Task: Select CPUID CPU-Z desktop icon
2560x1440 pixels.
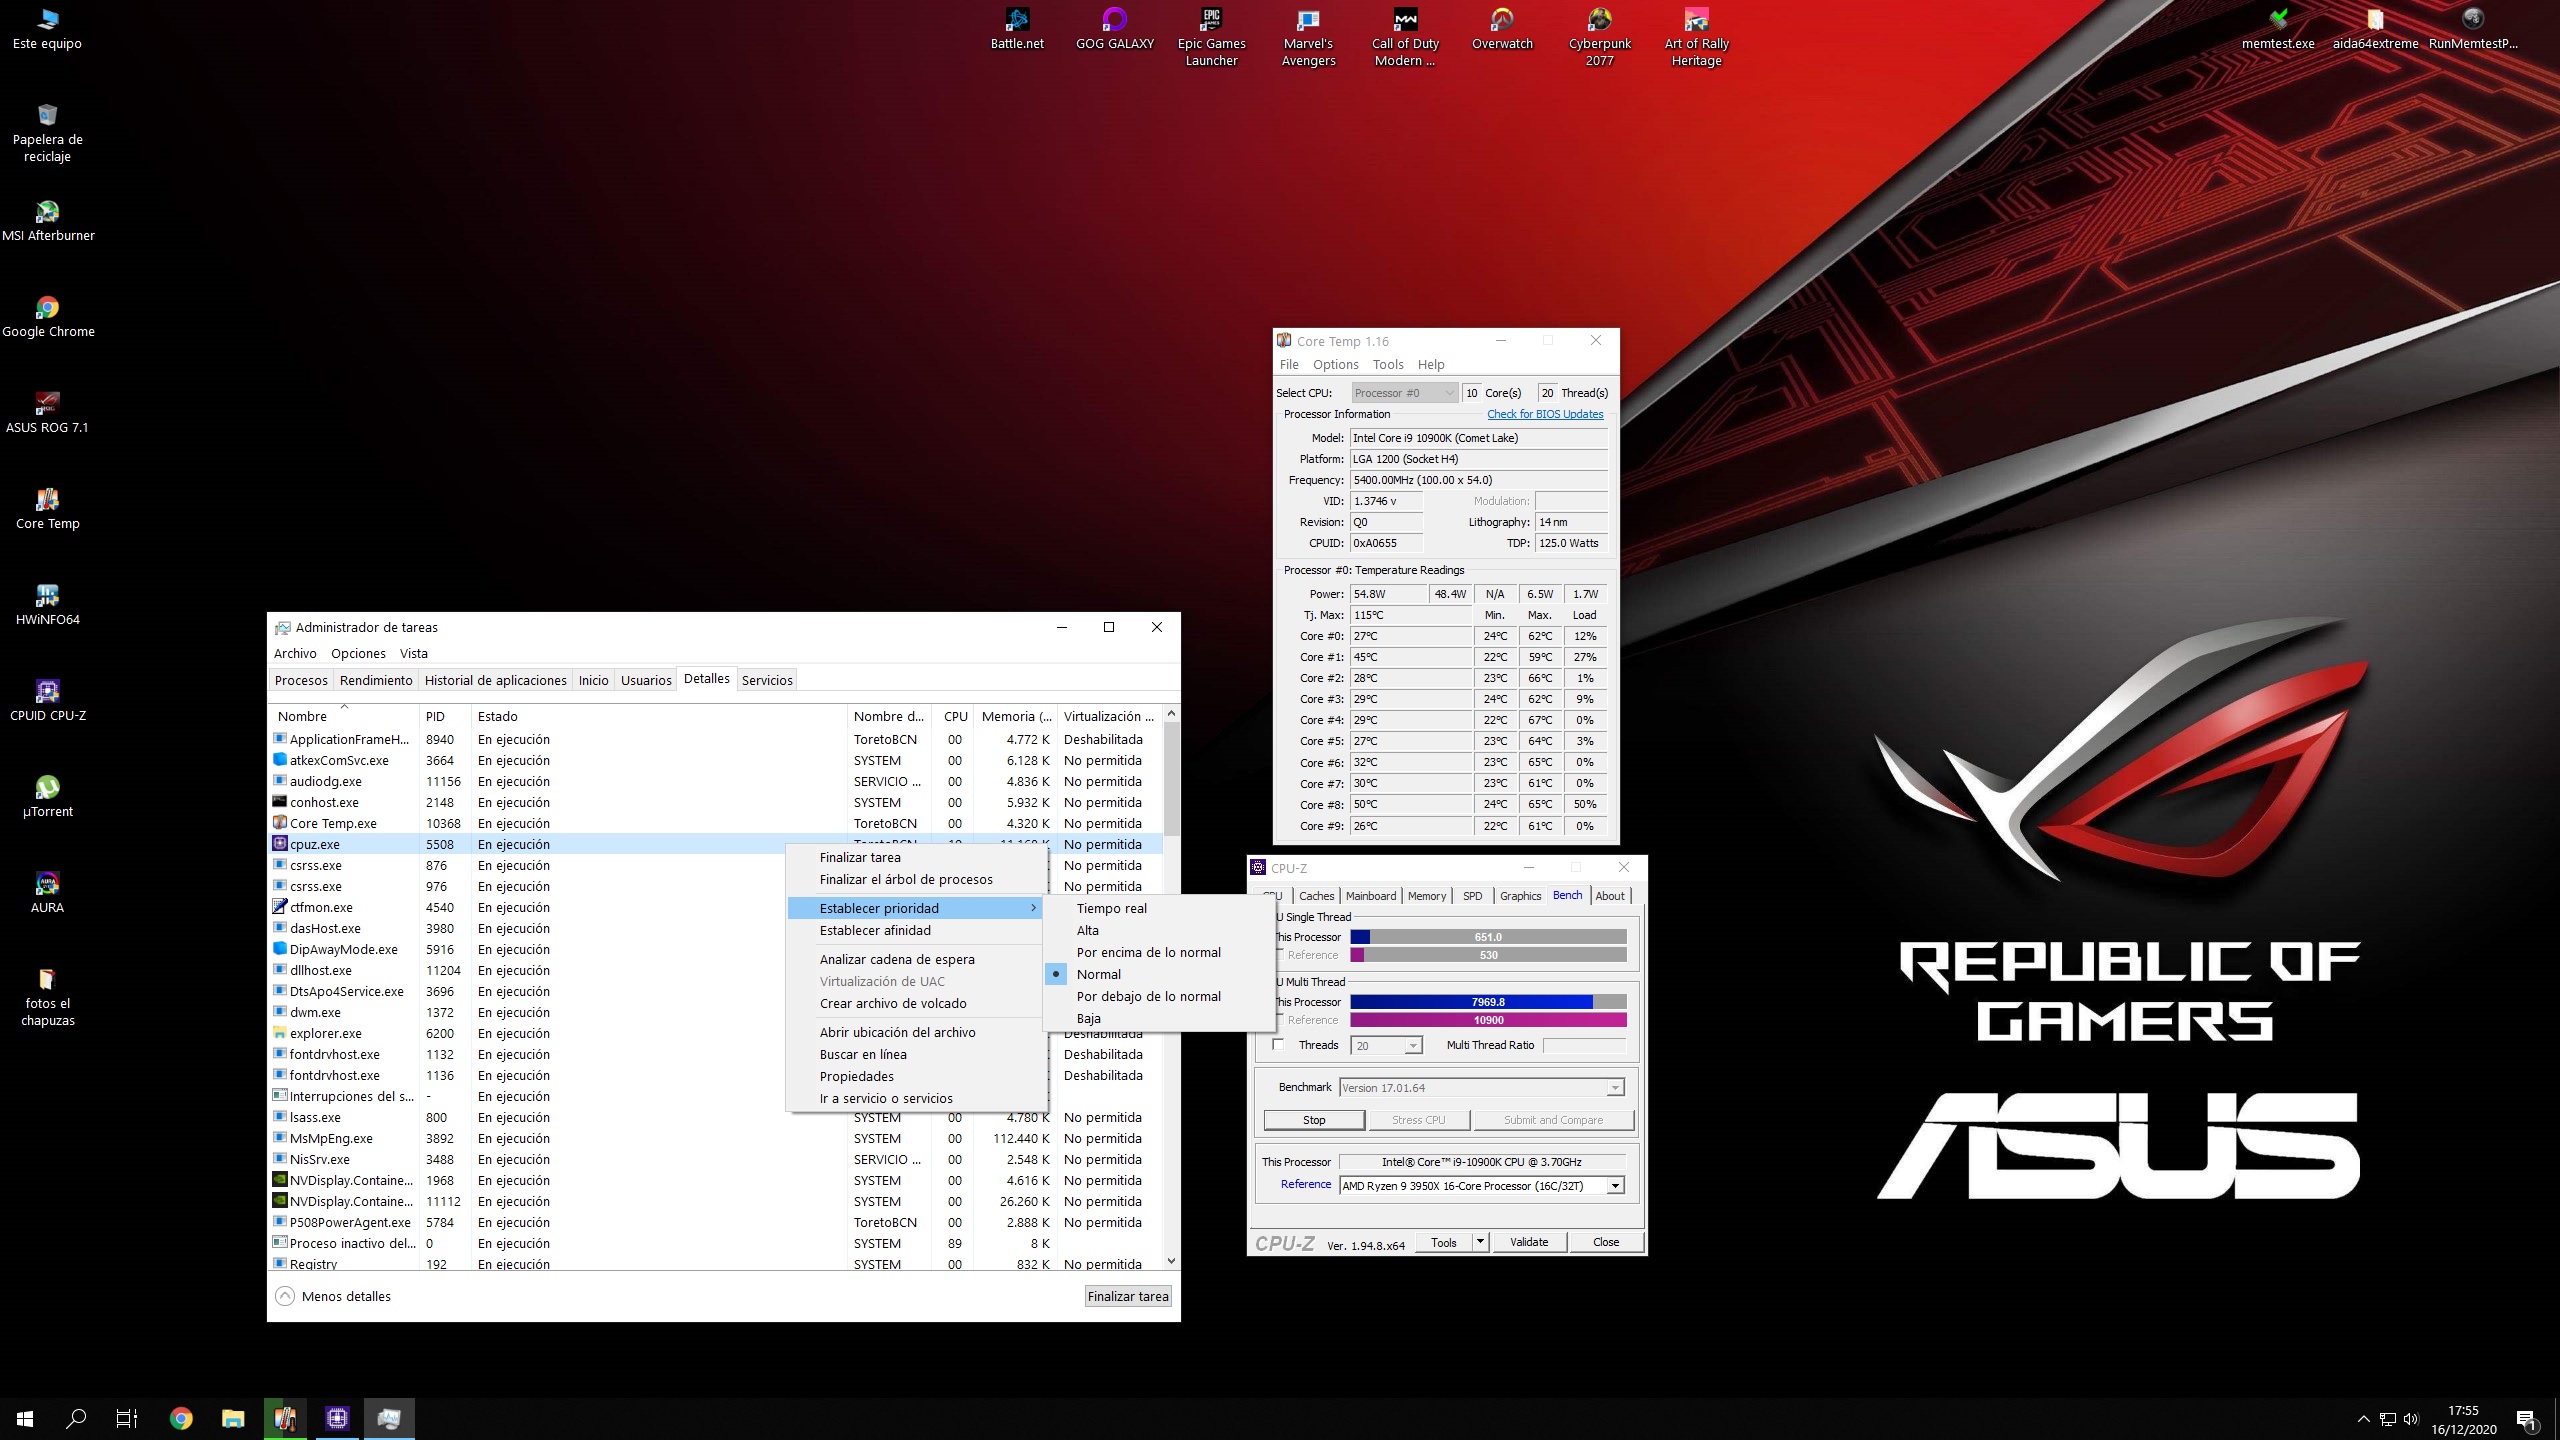Action: tap(47, 701)
